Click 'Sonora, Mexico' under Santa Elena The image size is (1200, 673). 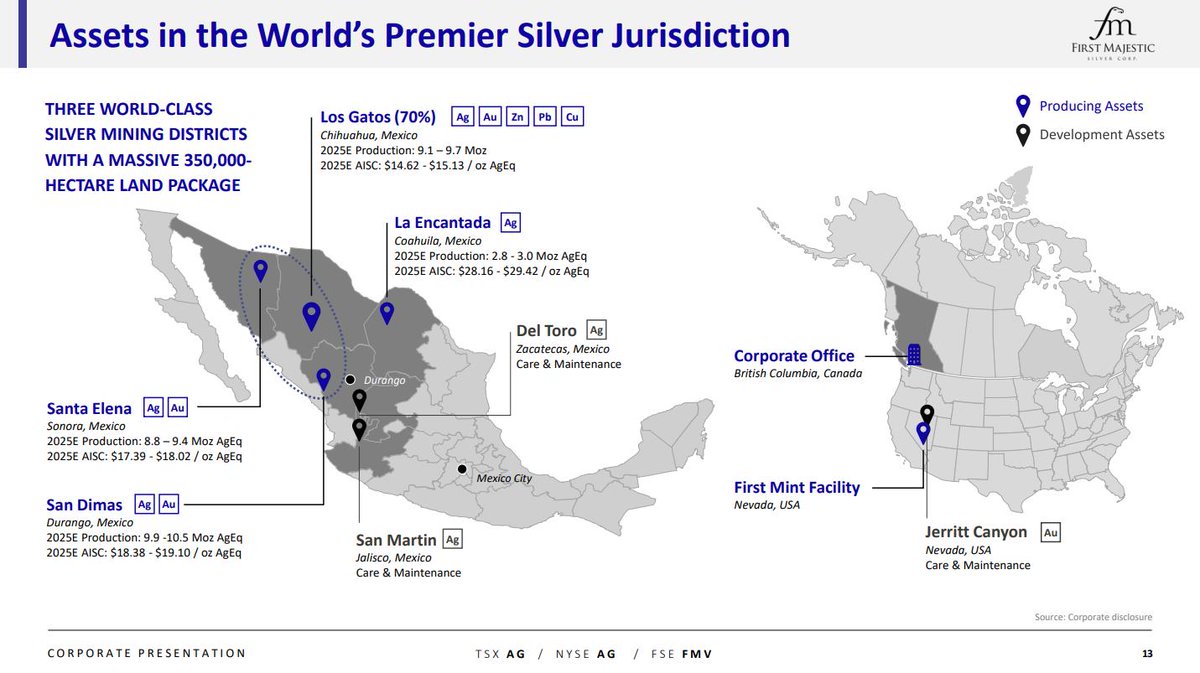point(85,426)
